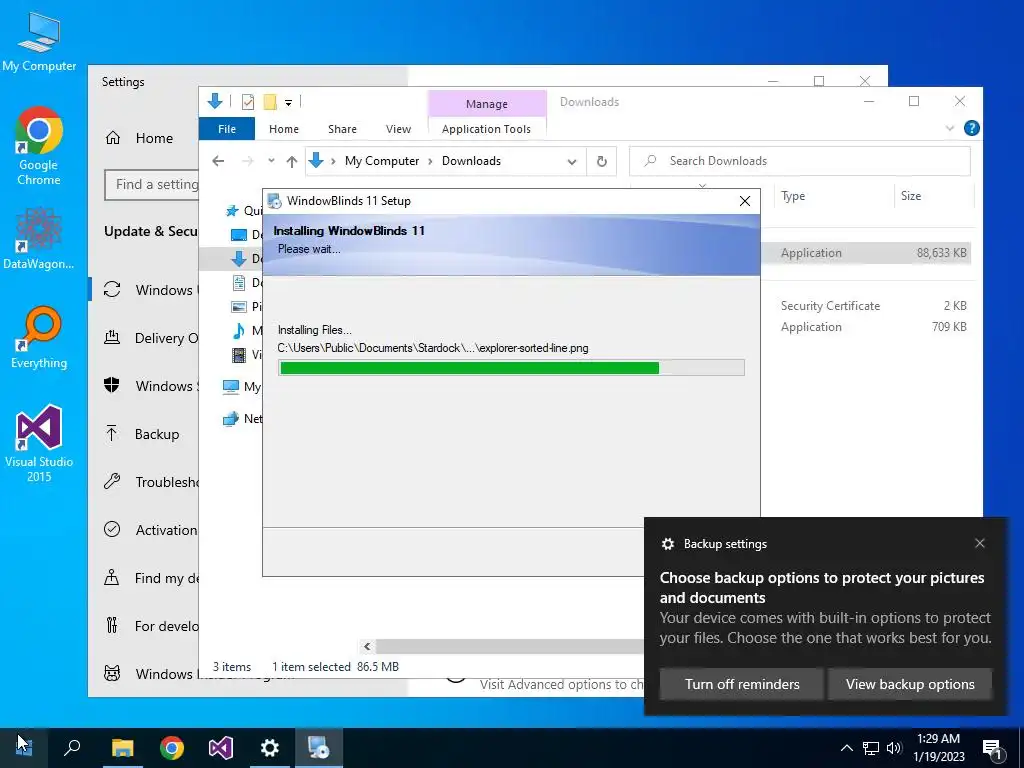This screenshot has height=768, width=1024.
Task: Open the Google Chrome desktop shortcut
Action: click(x=39, y=146)
